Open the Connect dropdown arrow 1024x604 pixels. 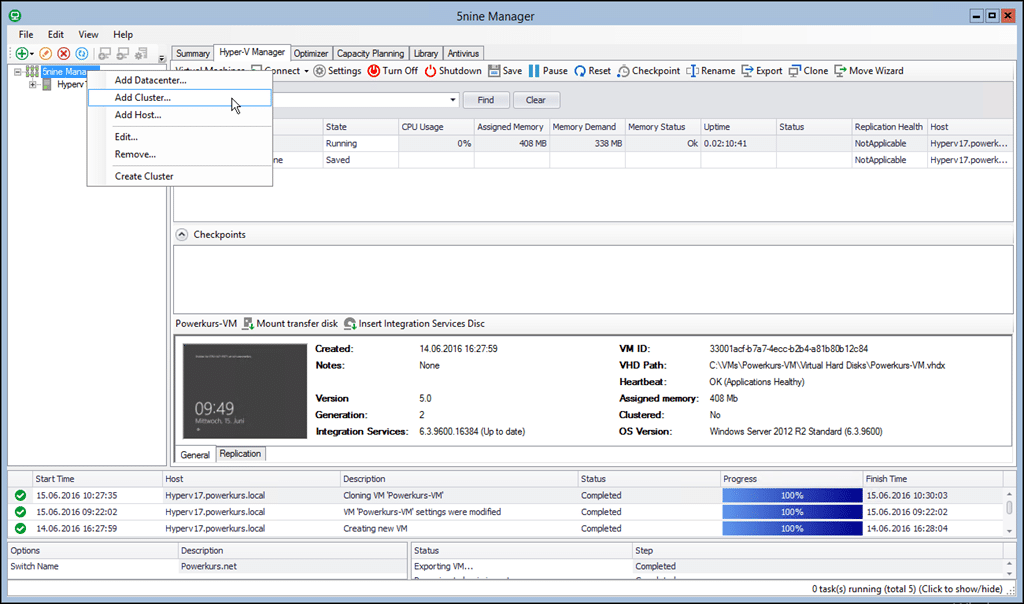click(x=306, y=71)
